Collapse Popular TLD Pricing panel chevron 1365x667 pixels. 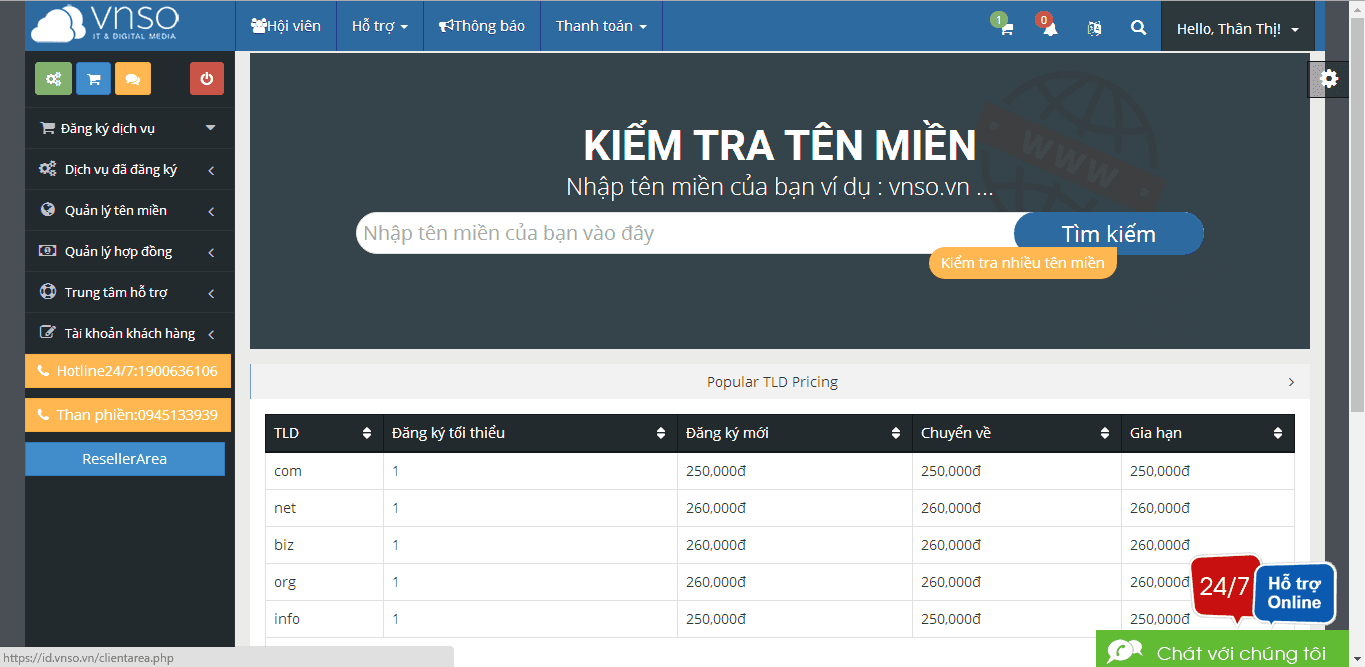[1291, 382]
